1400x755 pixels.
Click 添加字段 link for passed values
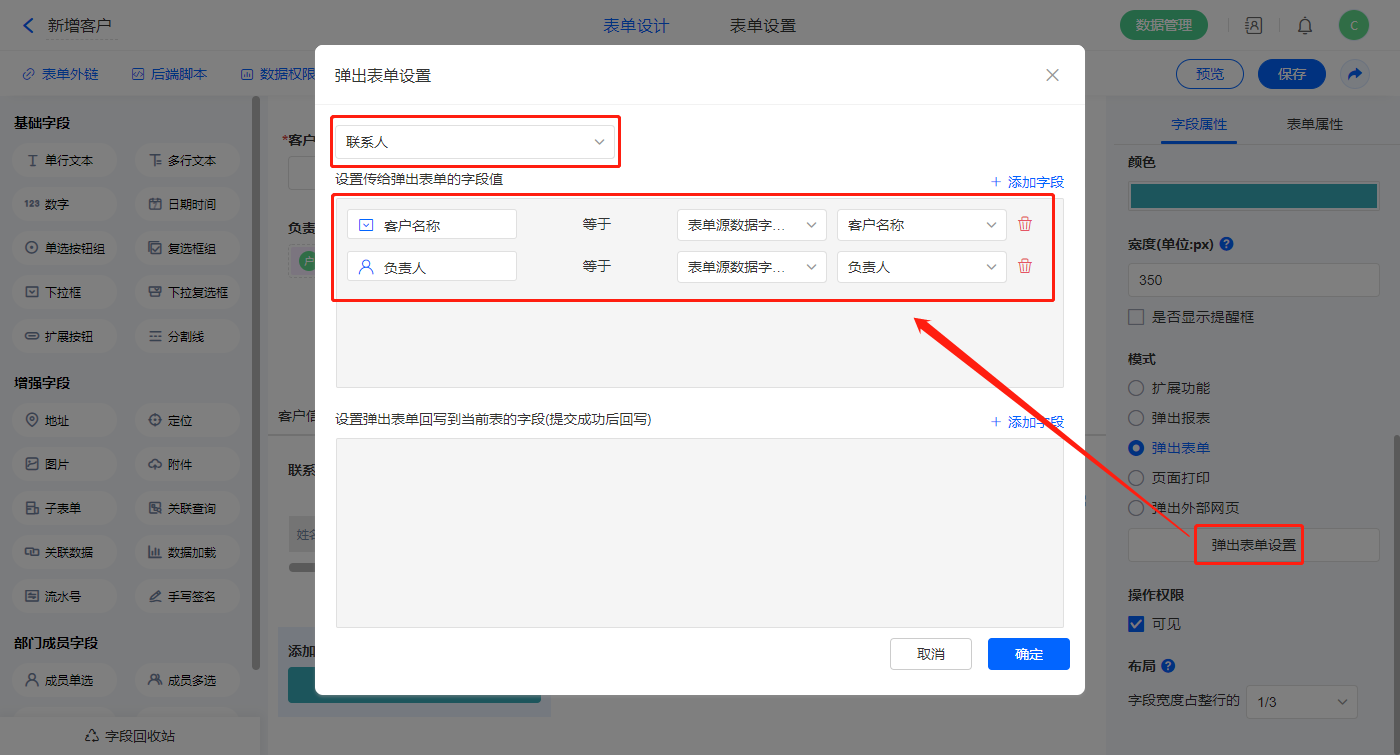pyautogui.click(x=1027, y=182)
